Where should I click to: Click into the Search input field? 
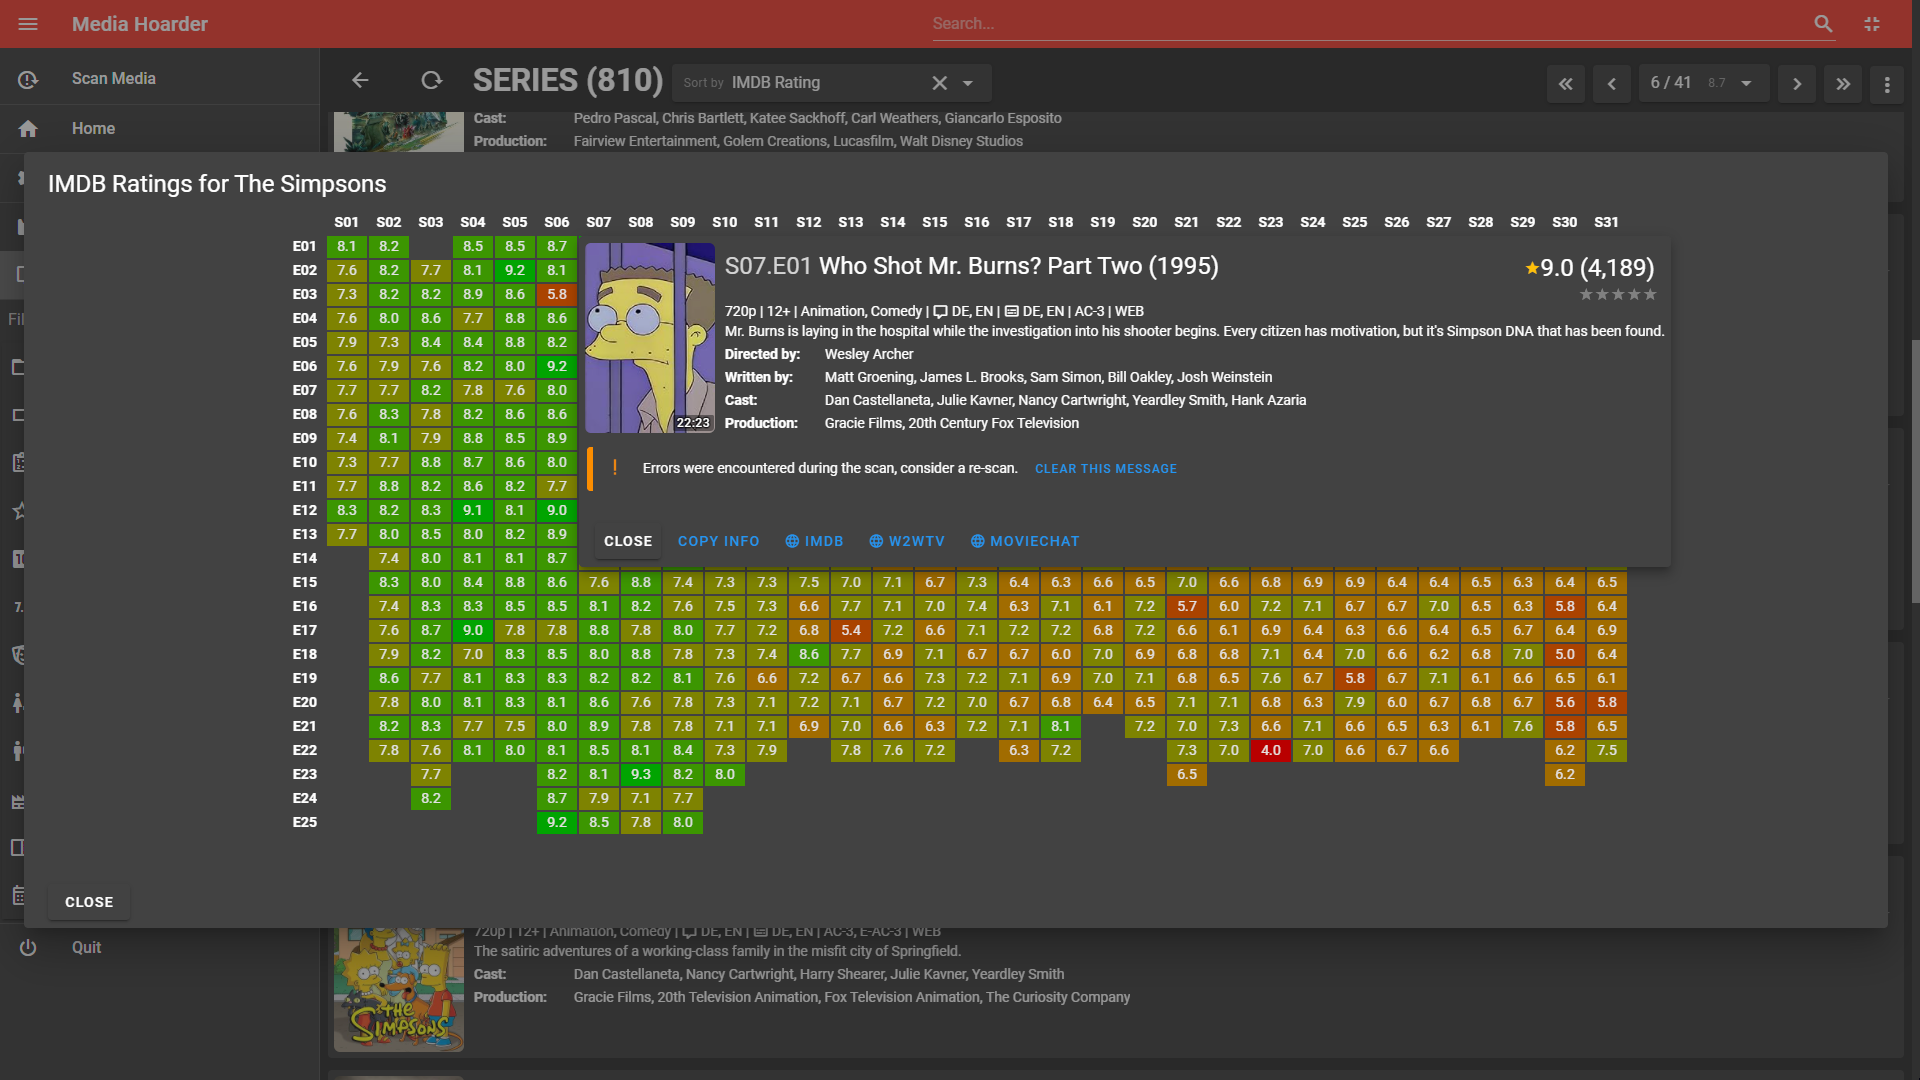point(1370,24)
